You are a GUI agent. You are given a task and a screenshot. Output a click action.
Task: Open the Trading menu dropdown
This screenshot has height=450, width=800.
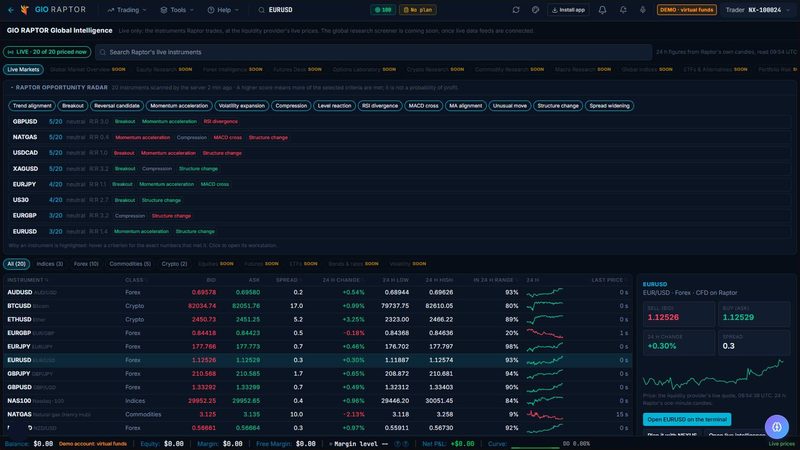(127, 10)
